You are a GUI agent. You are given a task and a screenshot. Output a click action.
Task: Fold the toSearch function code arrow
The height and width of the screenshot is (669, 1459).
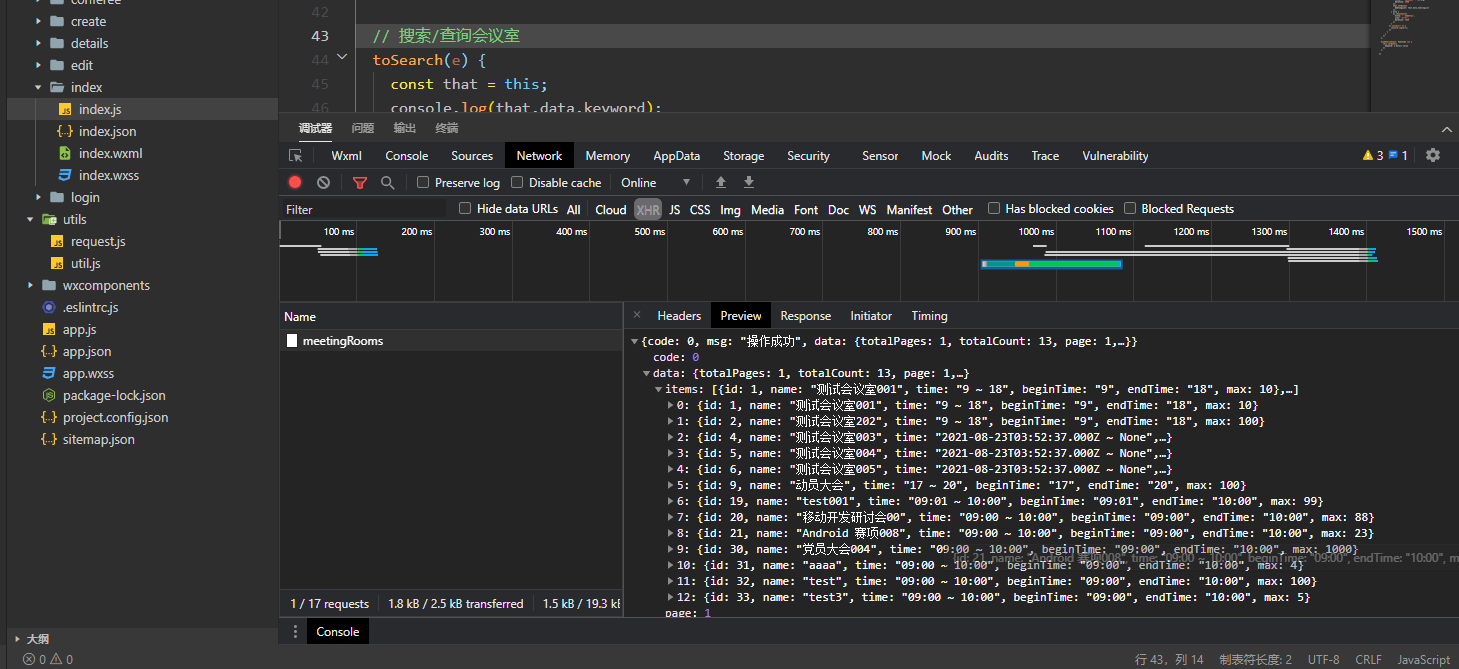[343, 58]
